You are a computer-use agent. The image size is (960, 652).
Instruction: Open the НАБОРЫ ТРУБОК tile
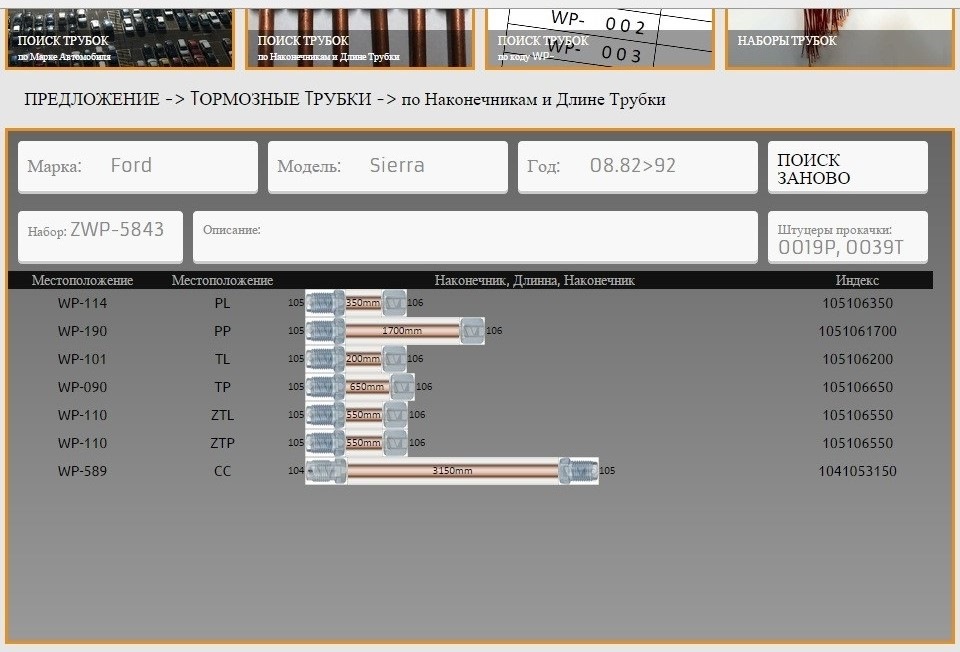coord(839,38)
